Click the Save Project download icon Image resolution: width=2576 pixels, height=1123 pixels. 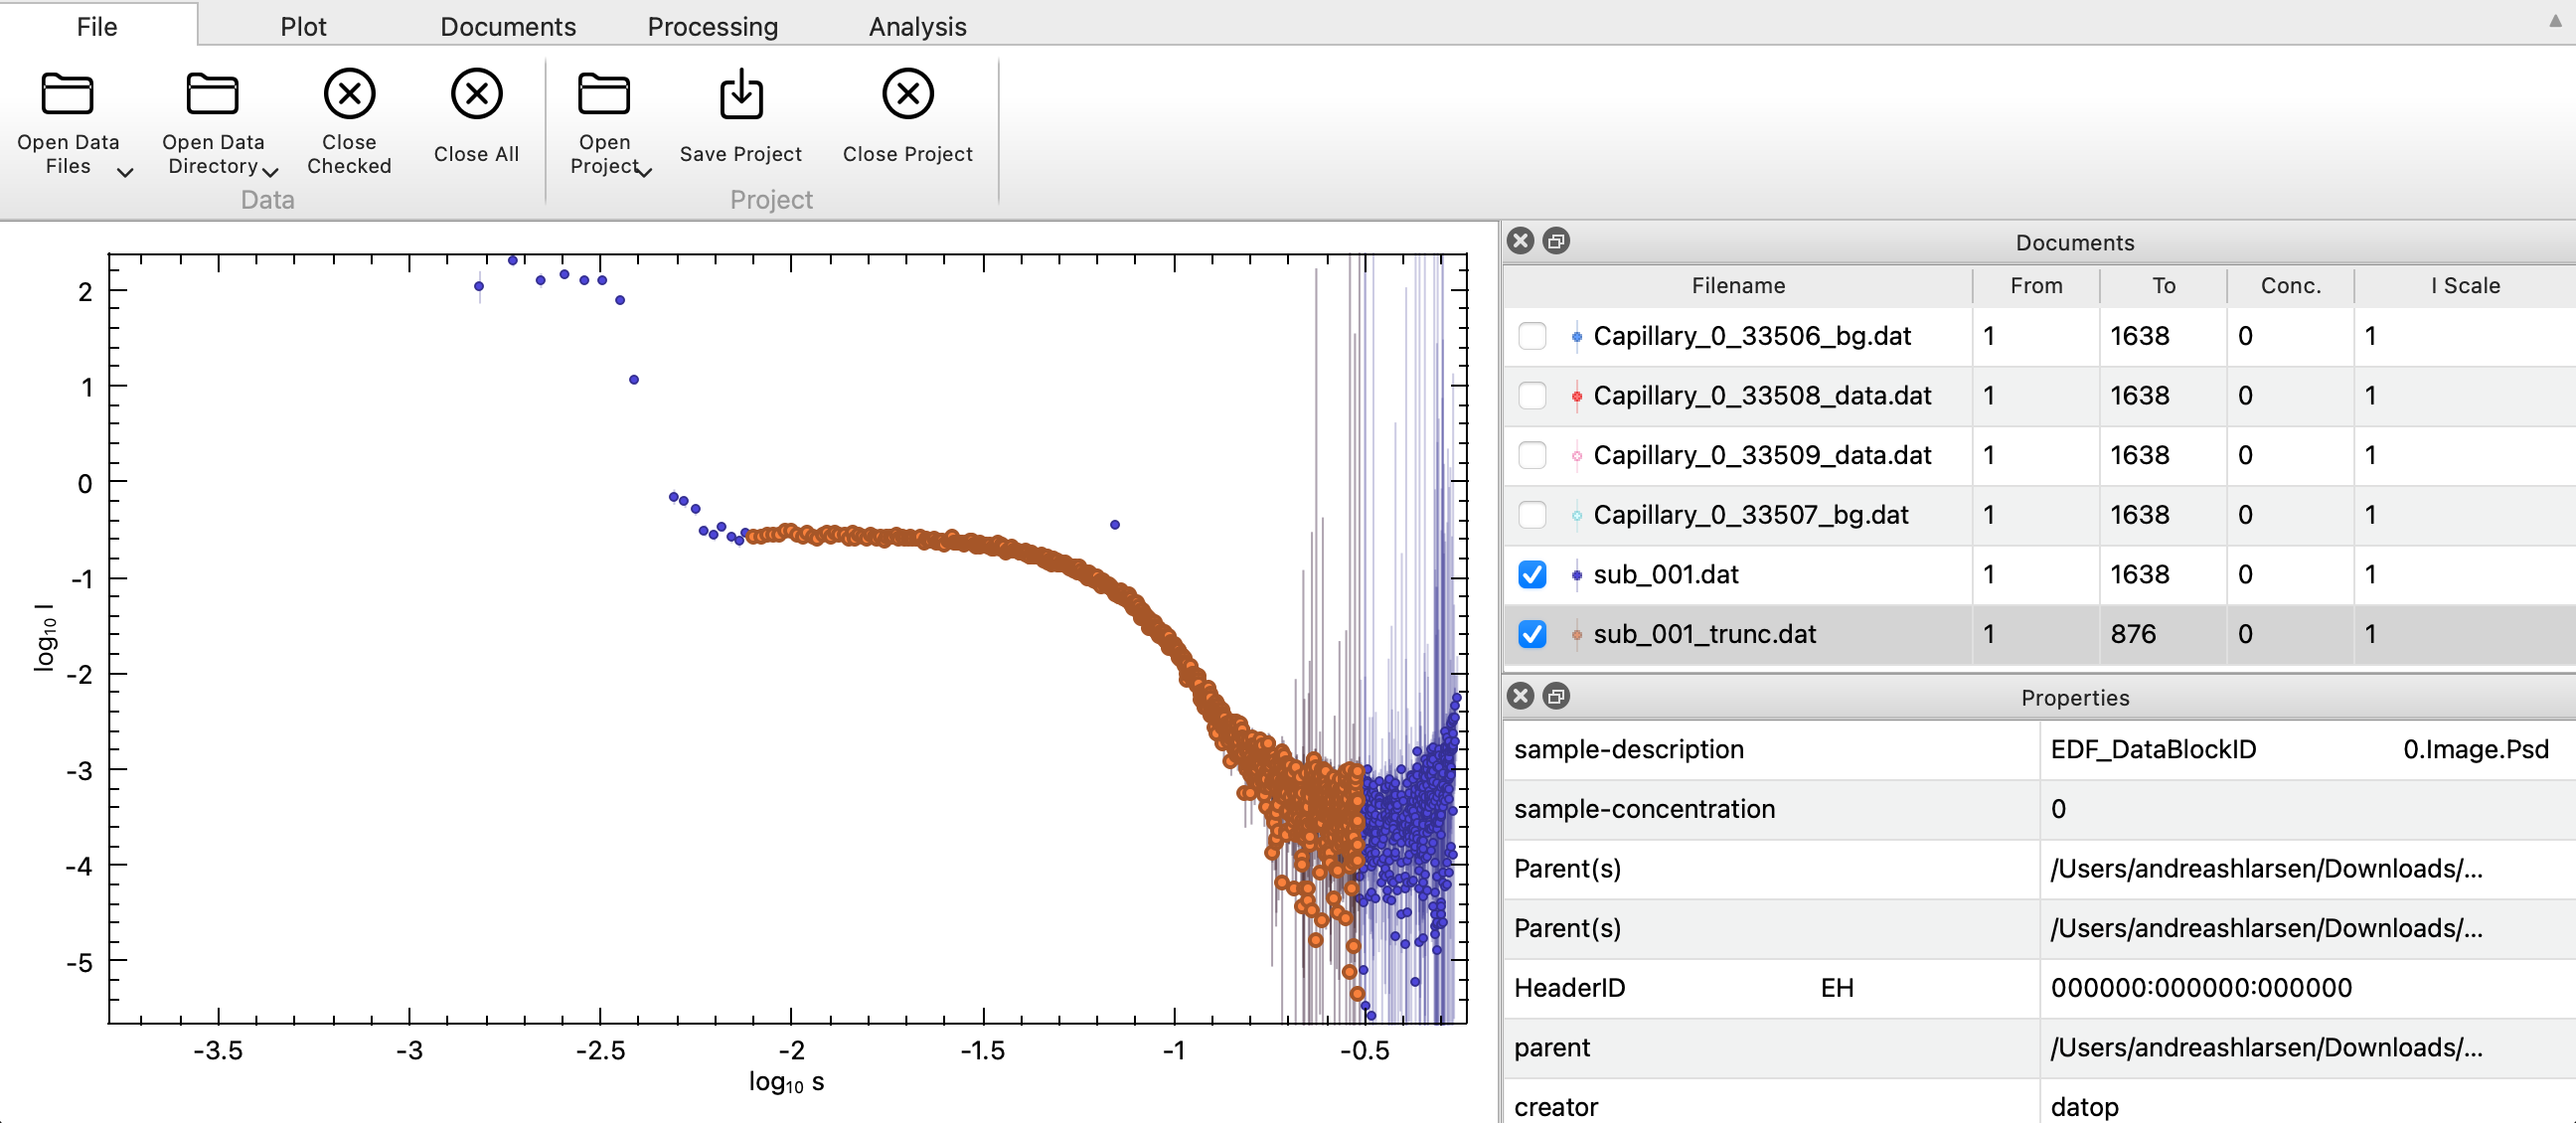[741, 94]
